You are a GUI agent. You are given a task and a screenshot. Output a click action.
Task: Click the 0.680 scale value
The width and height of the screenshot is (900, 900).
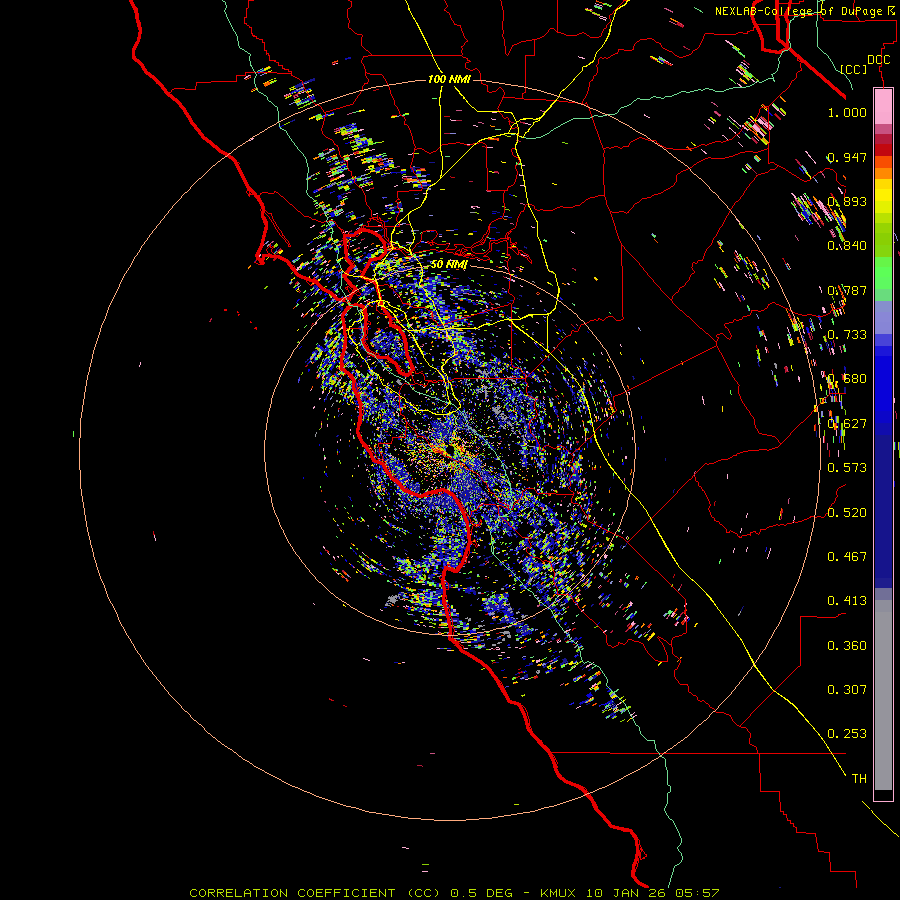(x=847, y=379)
